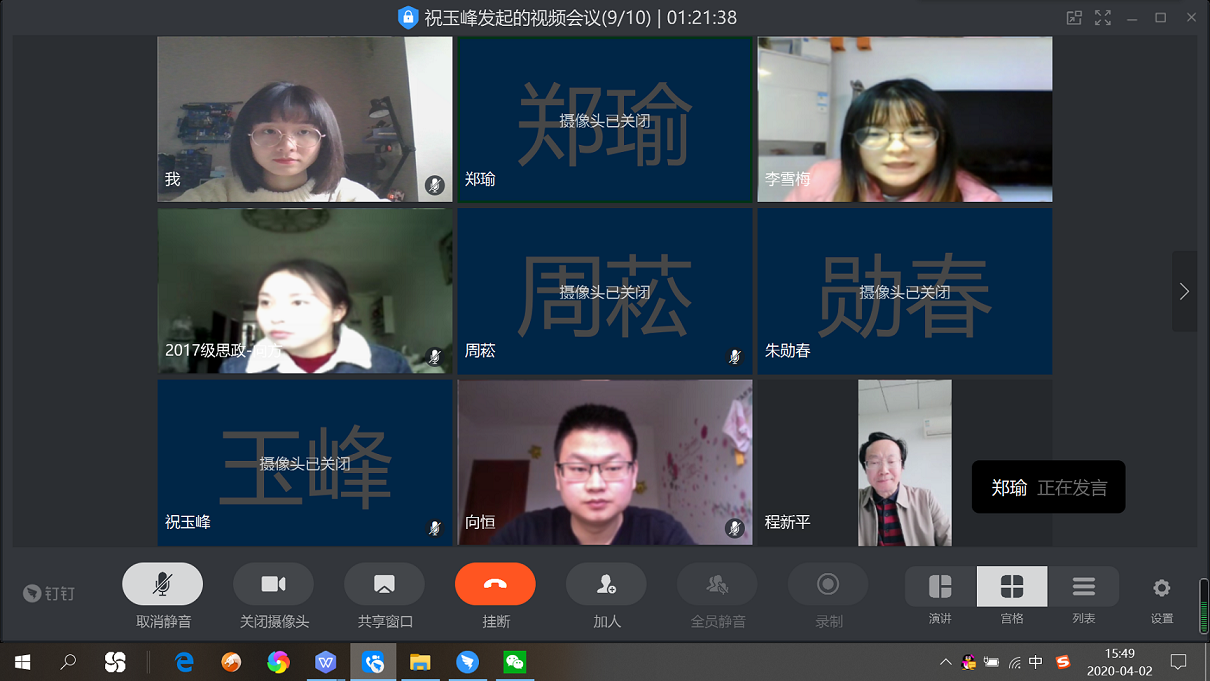Click the lock icon before meeting title
The image size is (1210, 681).
(x=407, y=18)
